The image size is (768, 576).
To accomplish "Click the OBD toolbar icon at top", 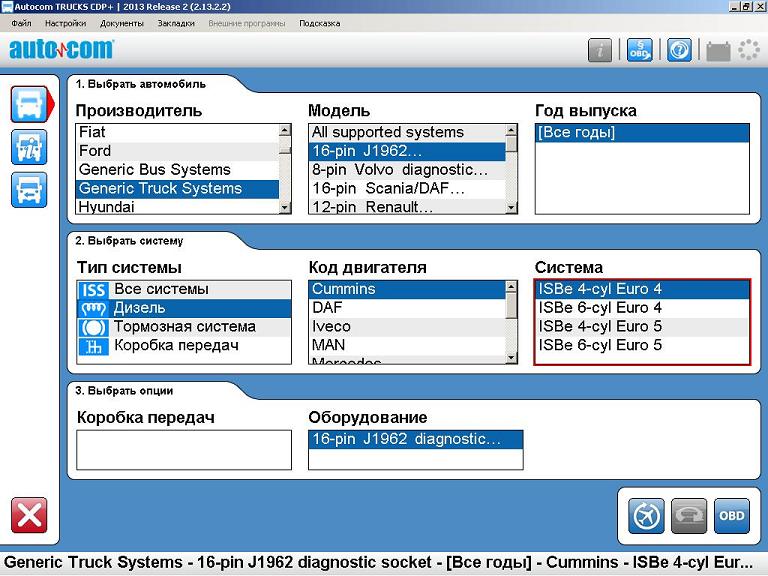I will pos(639,50).
